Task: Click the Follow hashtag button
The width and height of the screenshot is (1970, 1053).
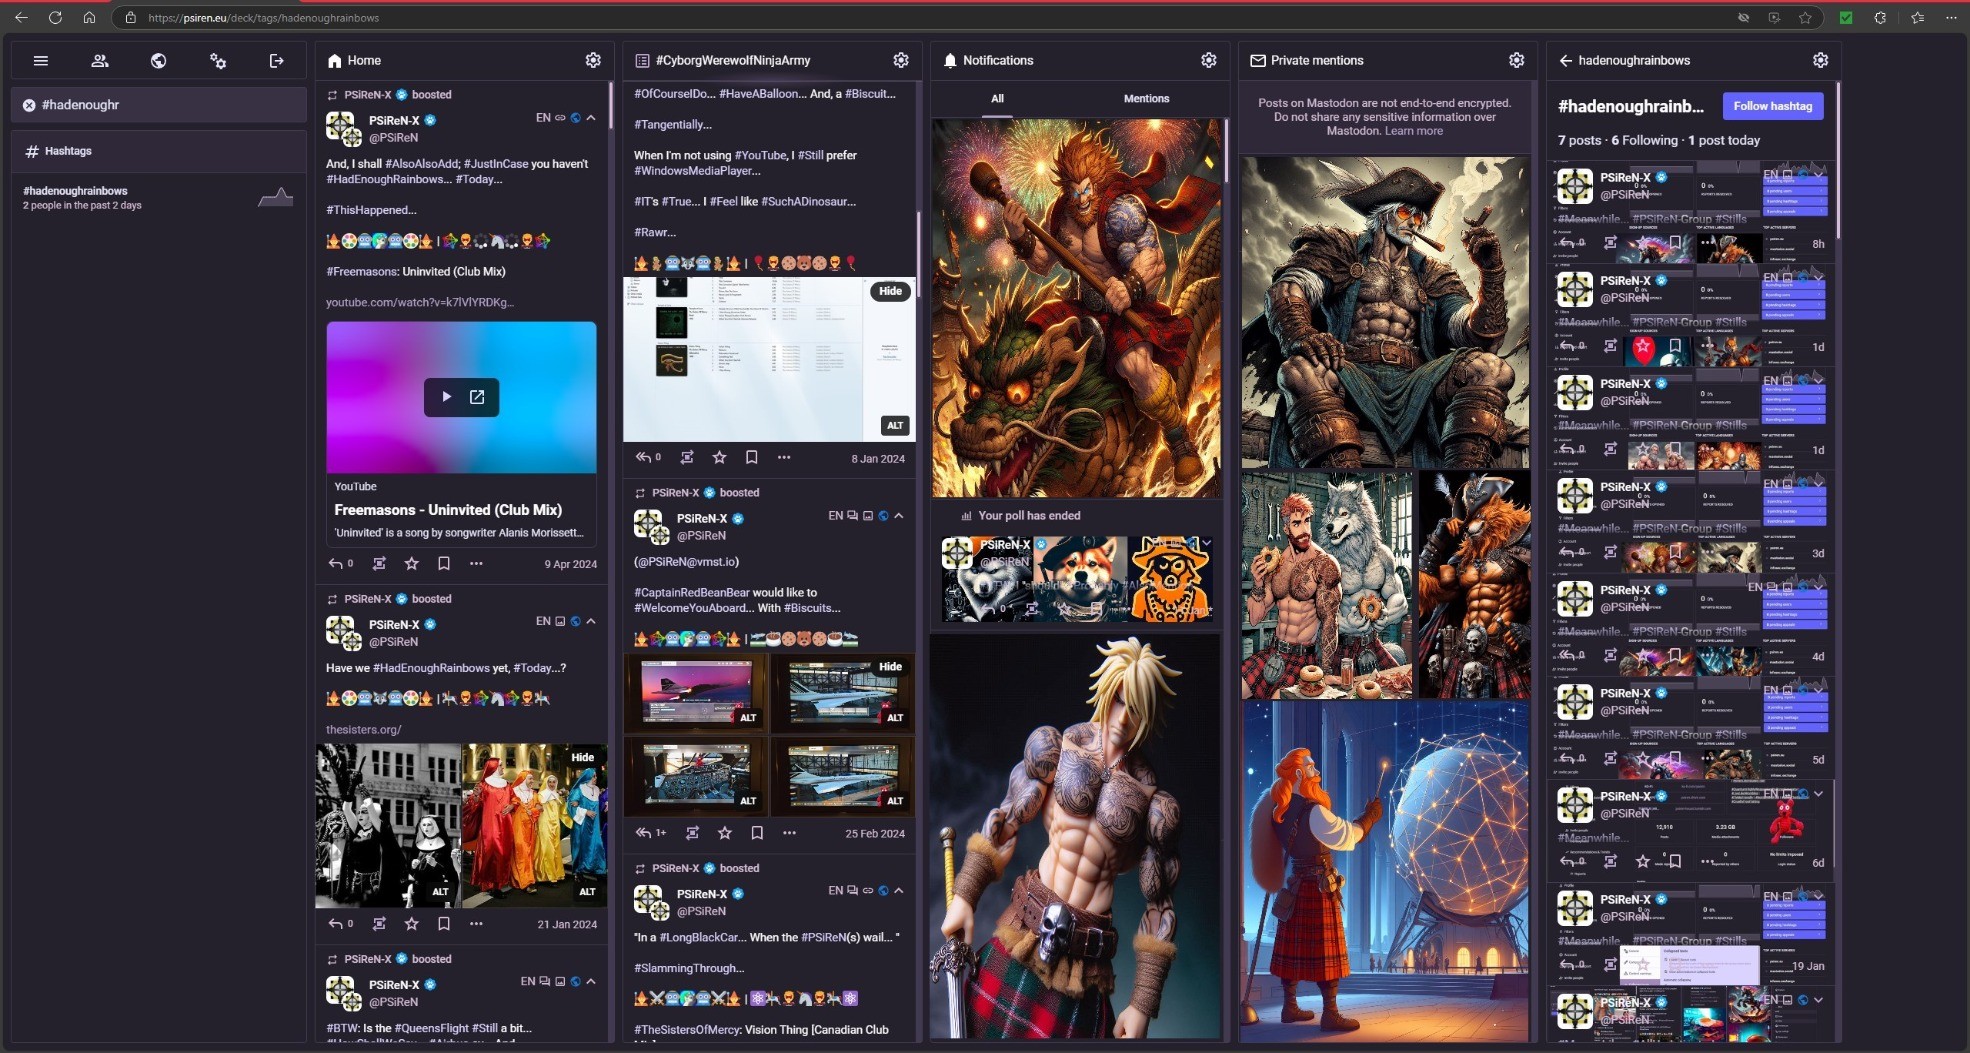Action: coord(1772,106)
